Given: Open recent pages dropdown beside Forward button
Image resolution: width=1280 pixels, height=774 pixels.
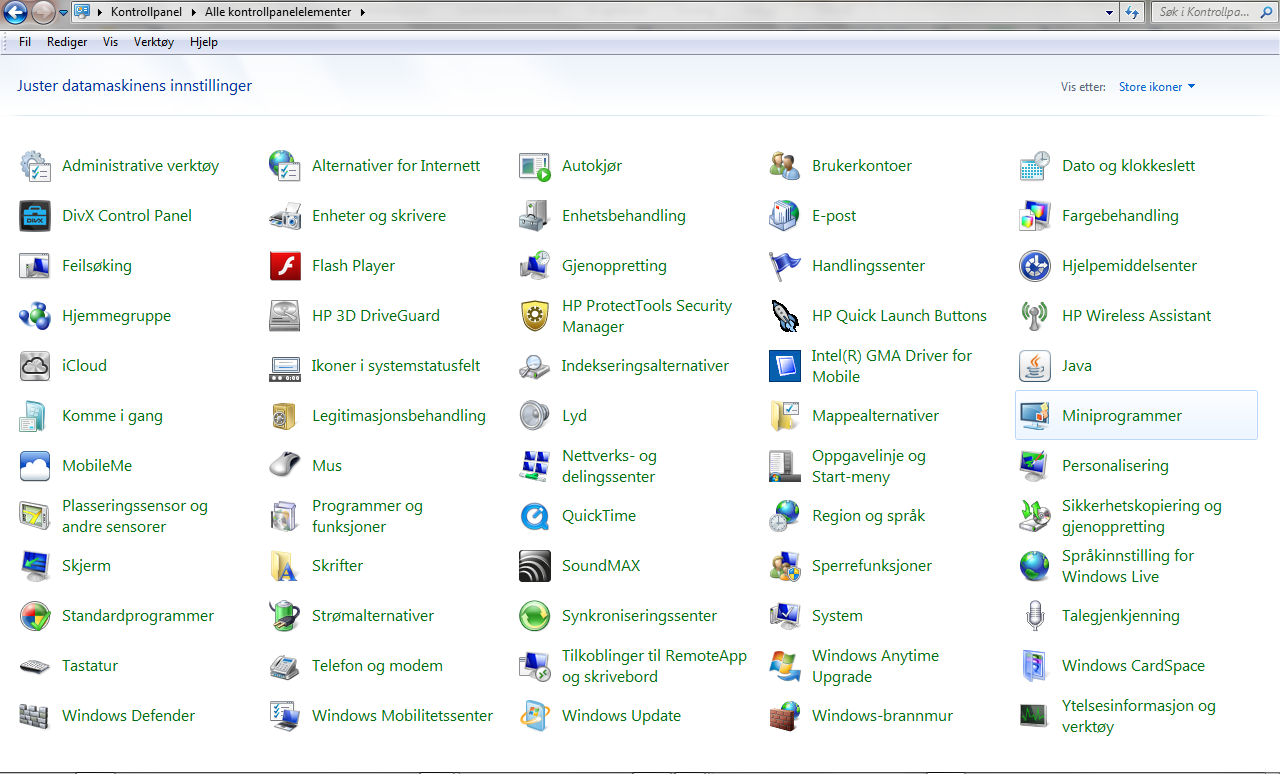Looking at the screenshot, I should click(64, 13).
